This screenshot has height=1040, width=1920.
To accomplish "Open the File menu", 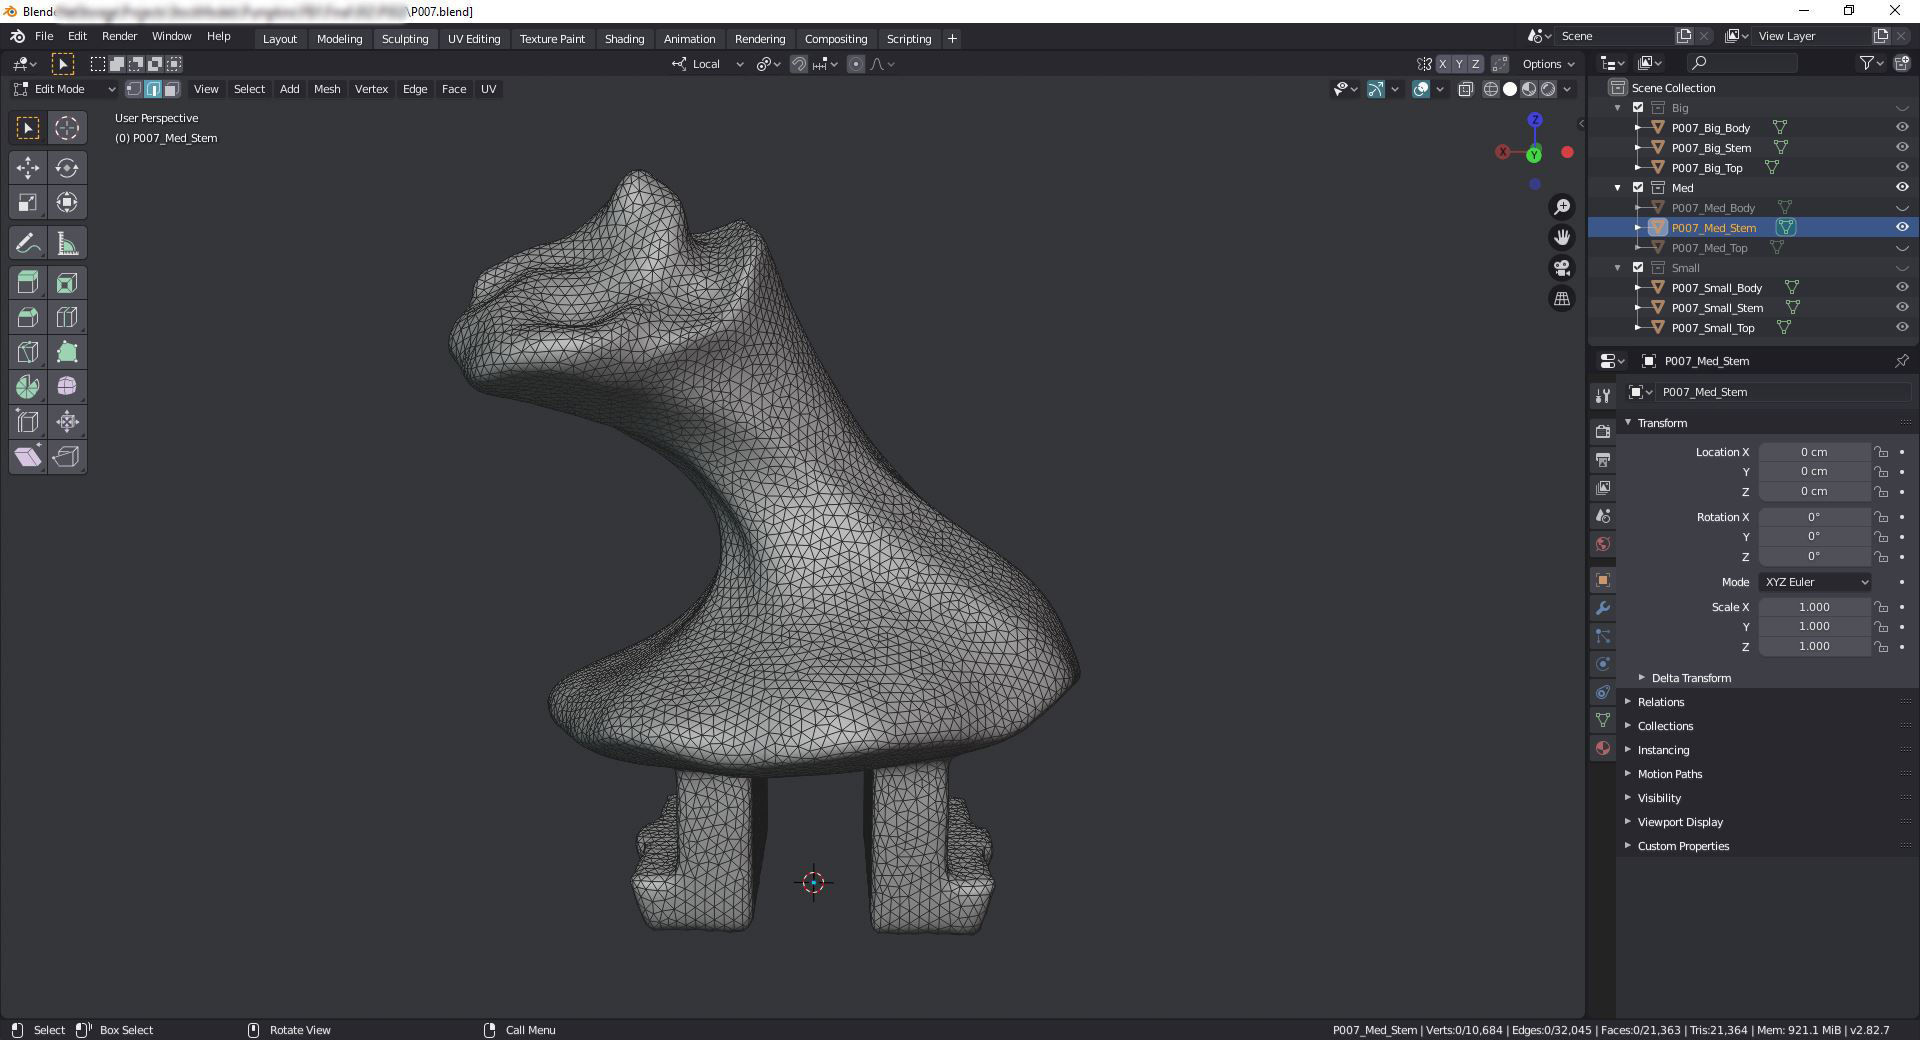I will coord(44,36).
